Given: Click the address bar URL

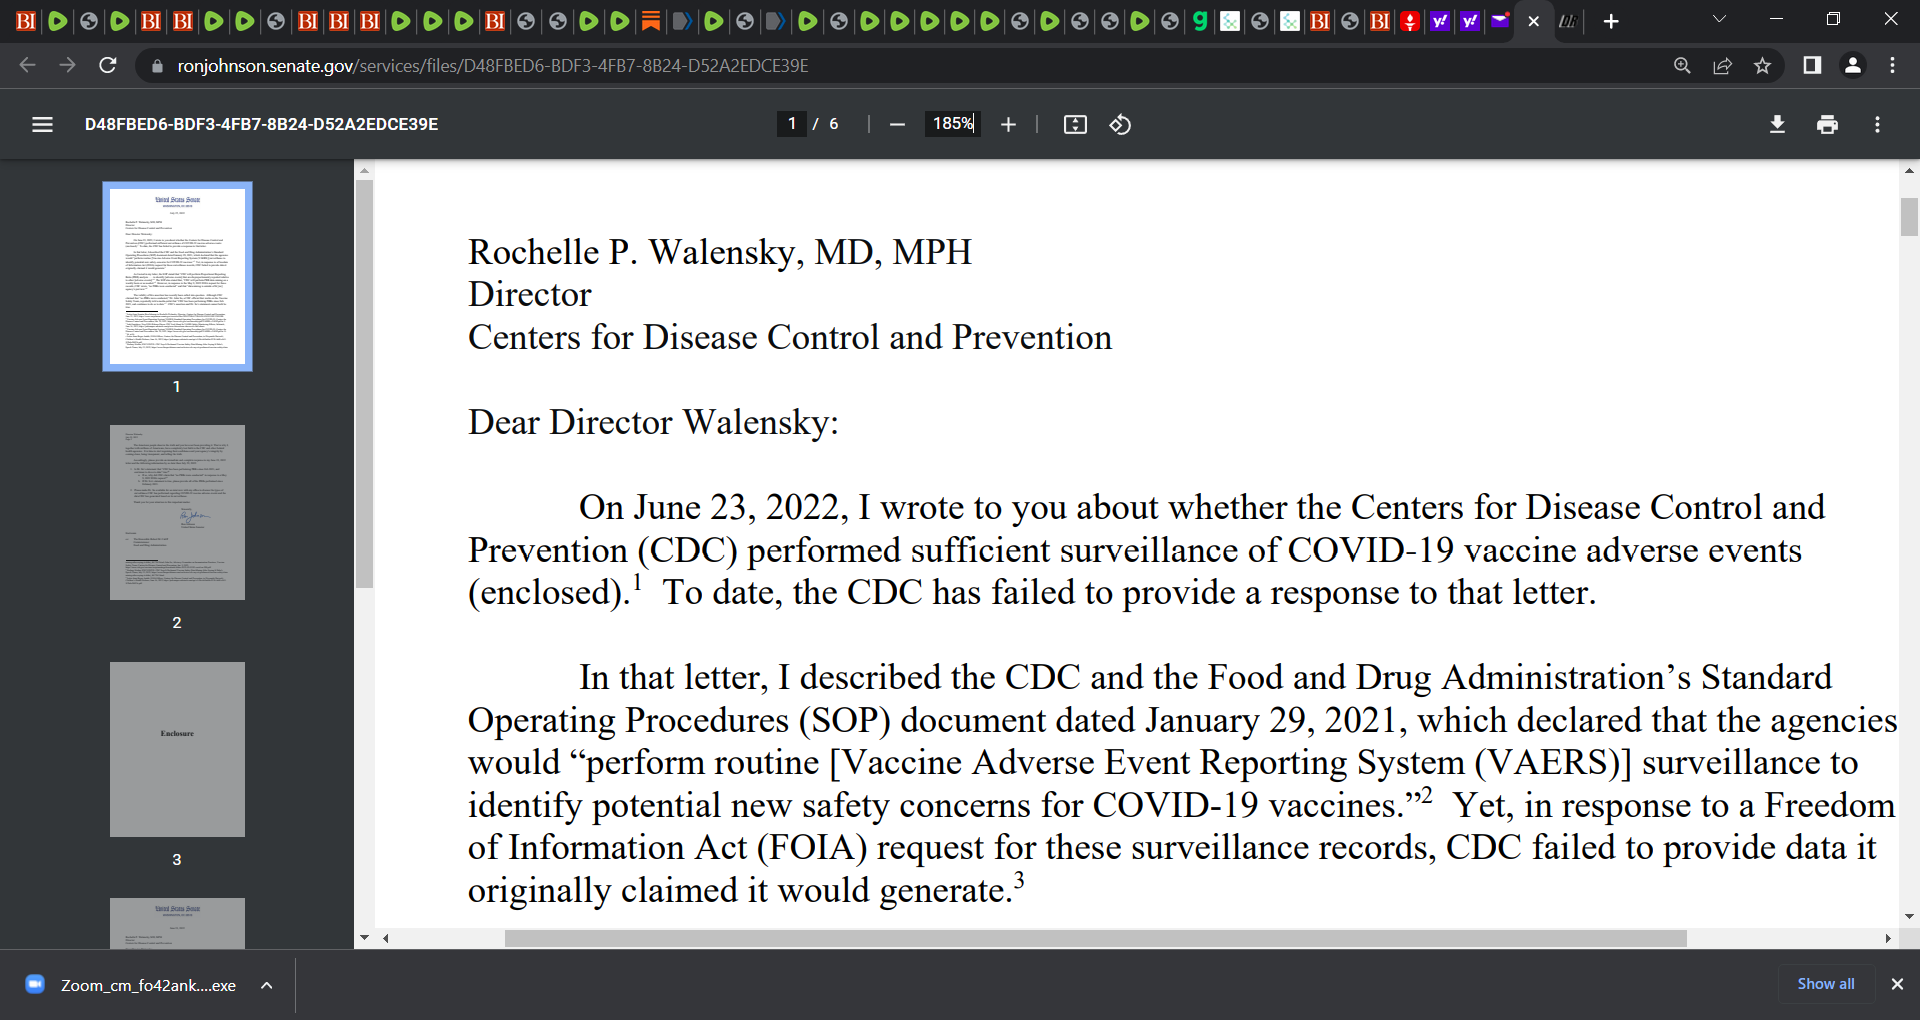Looking at the screenshot, I should pos(493,66).
